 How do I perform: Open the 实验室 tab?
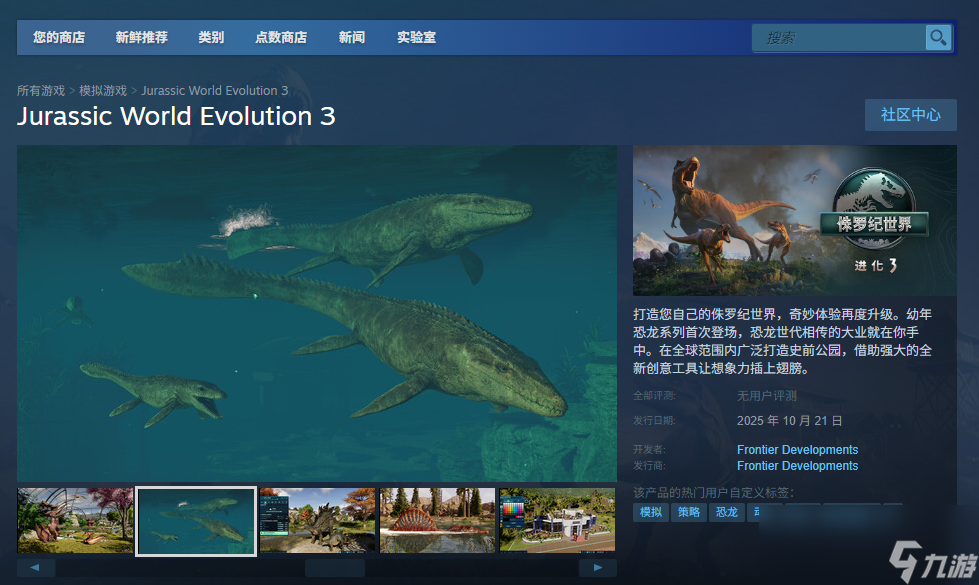(416, 37)
